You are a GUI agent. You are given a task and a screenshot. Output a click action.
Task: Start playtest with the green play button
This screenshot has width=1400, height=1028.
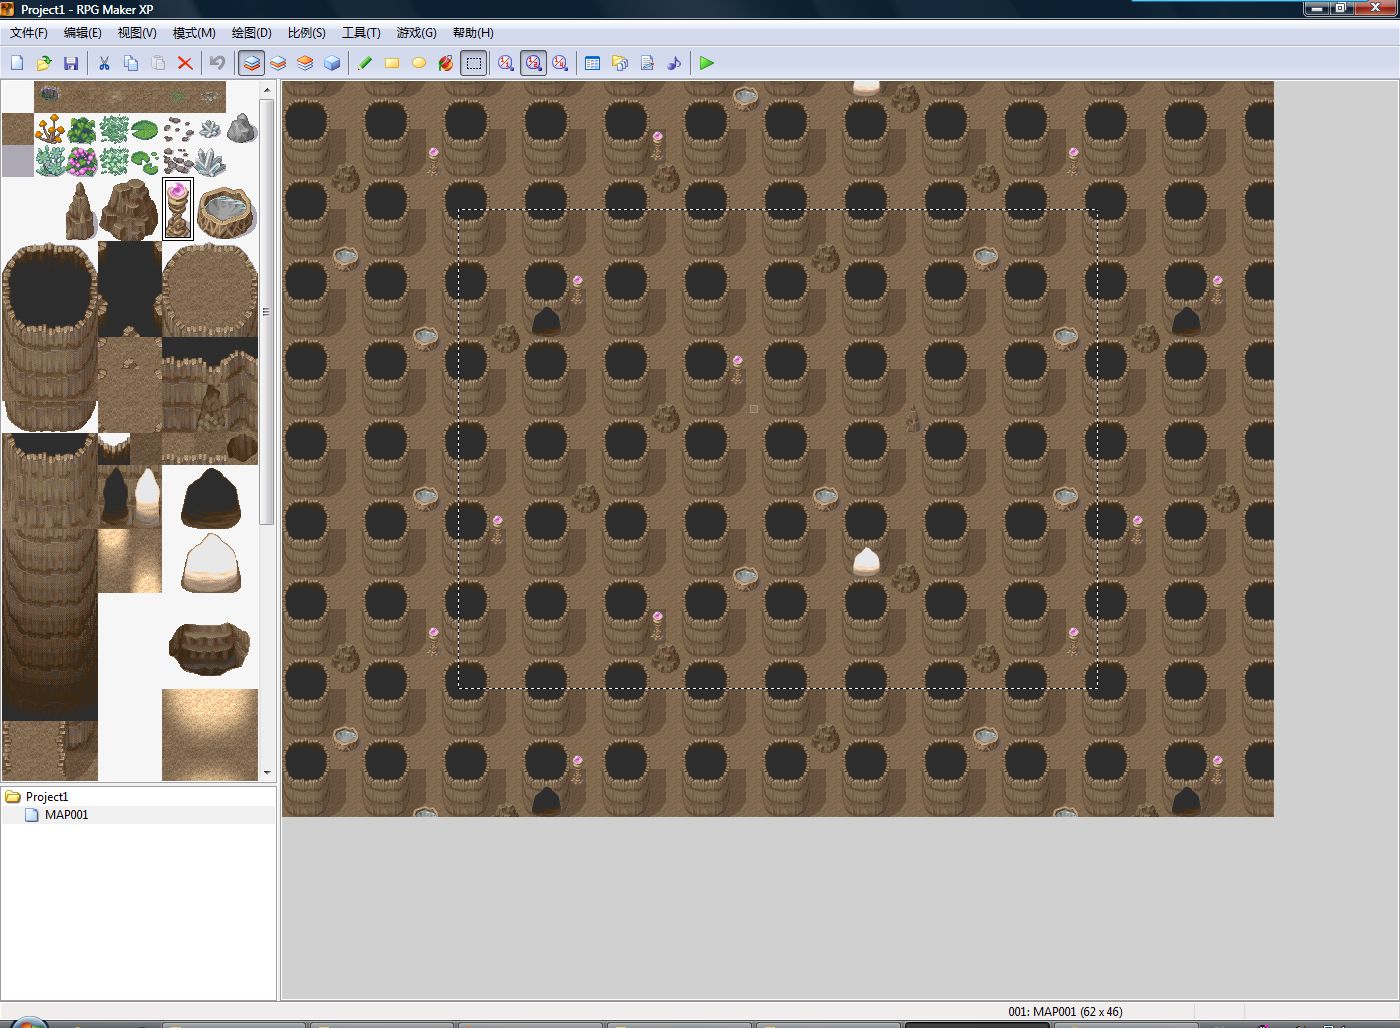tap(707, 63)
